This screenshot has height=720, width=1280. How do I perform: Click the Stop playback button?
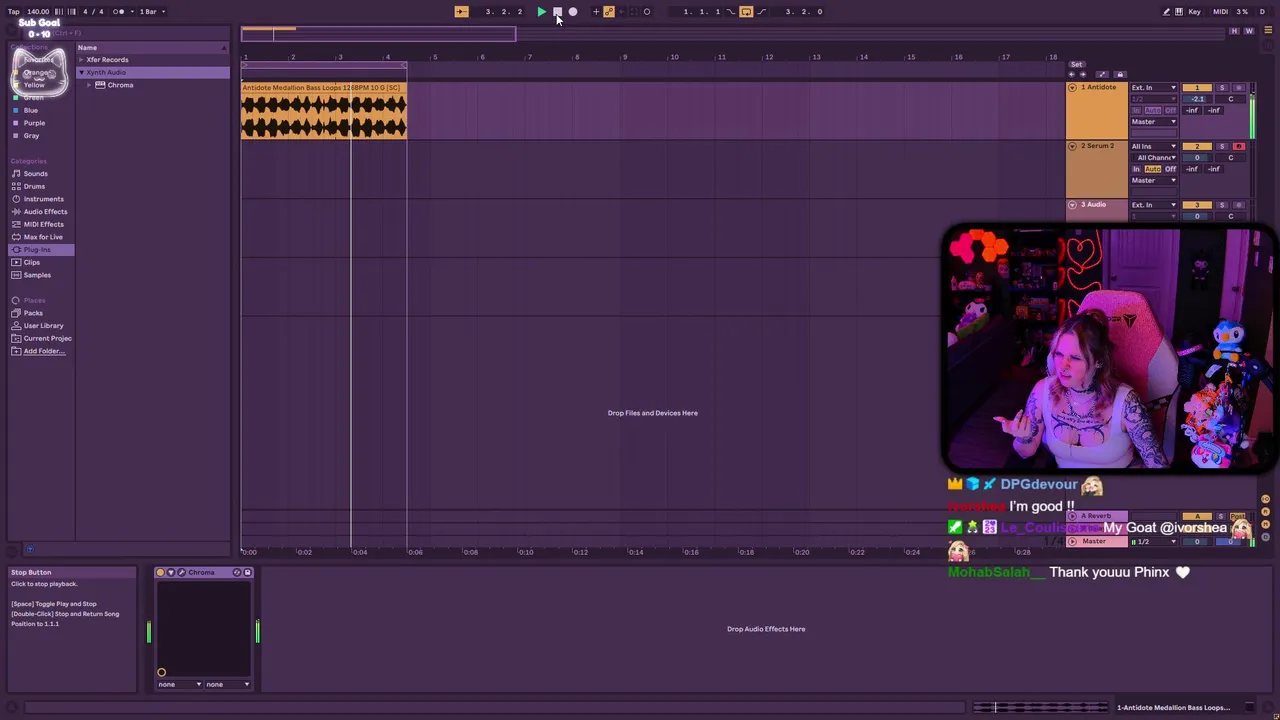tap(557, 12)
